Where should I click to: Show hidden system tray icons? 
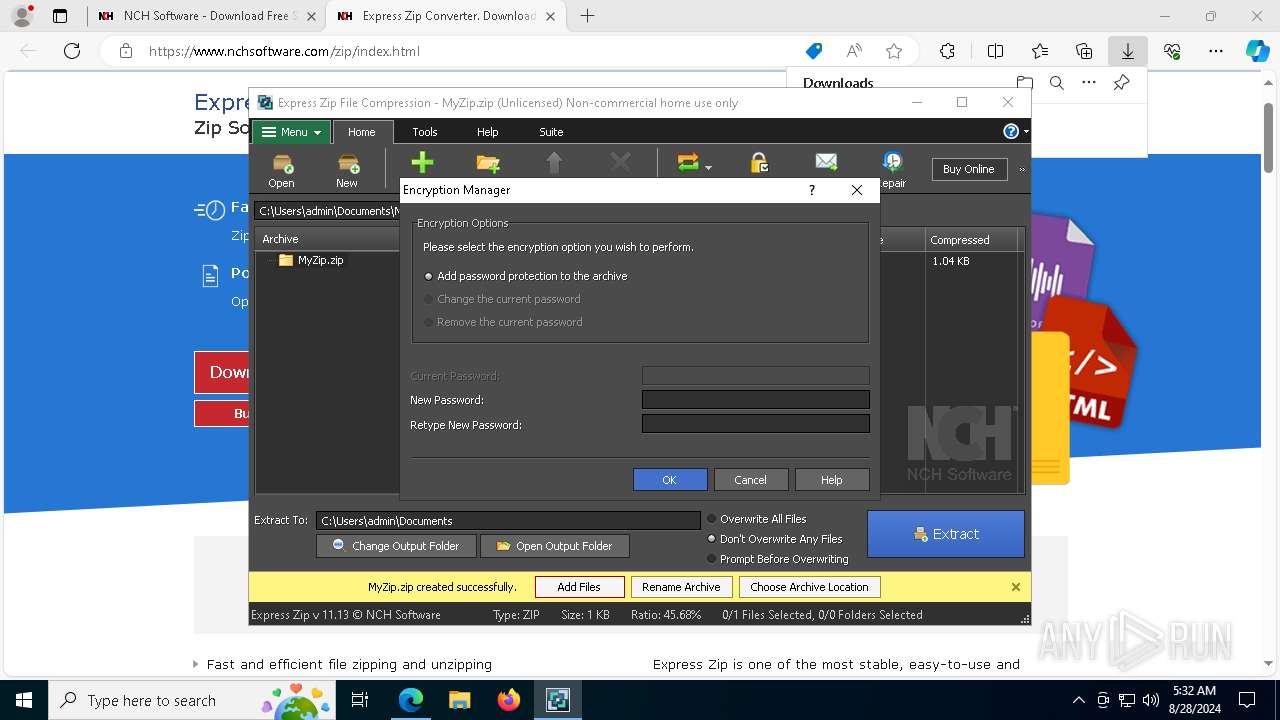tap(1078, 700)
